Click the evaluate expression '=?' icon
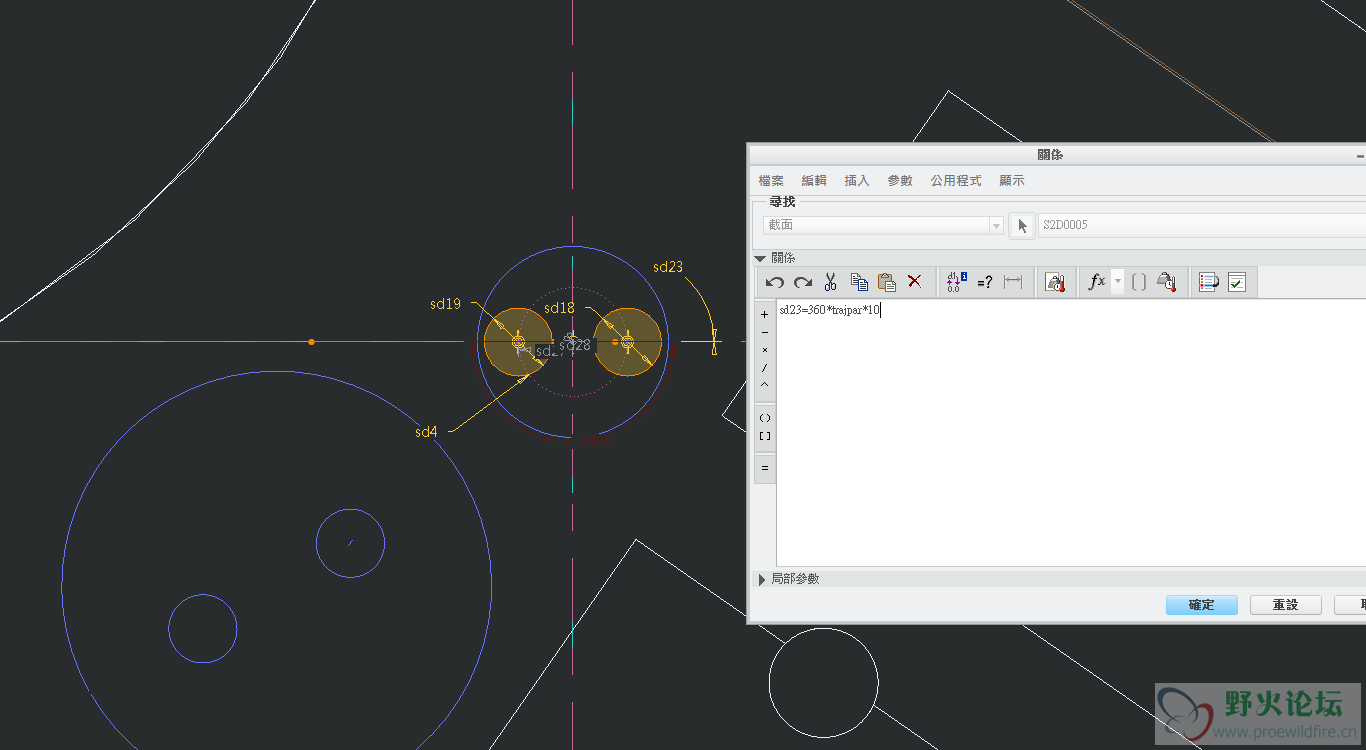This screenshot has height=750, width=1366. click(x=984, y=282)
